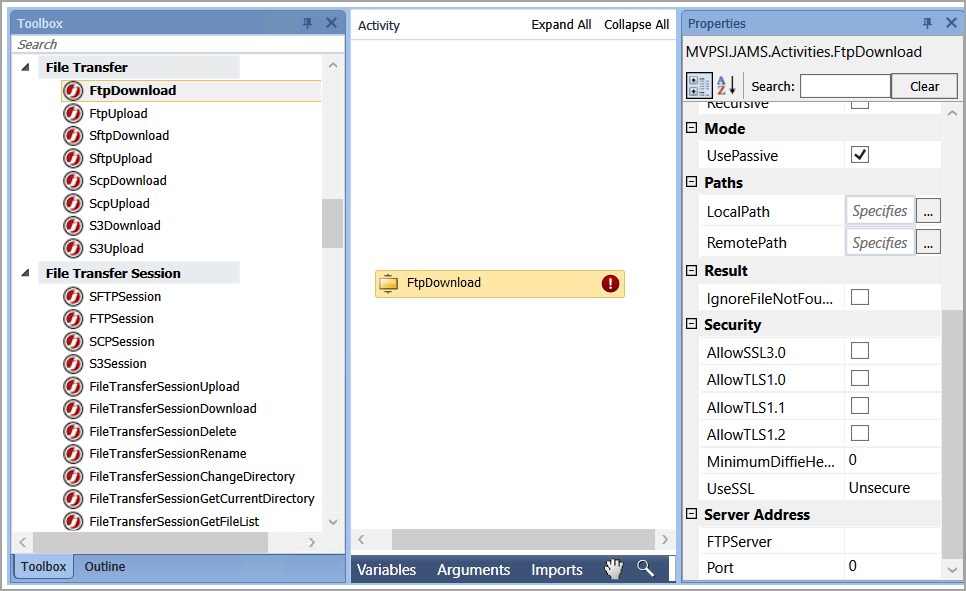Sort properties alphabetically with A-Z icon

726,85
